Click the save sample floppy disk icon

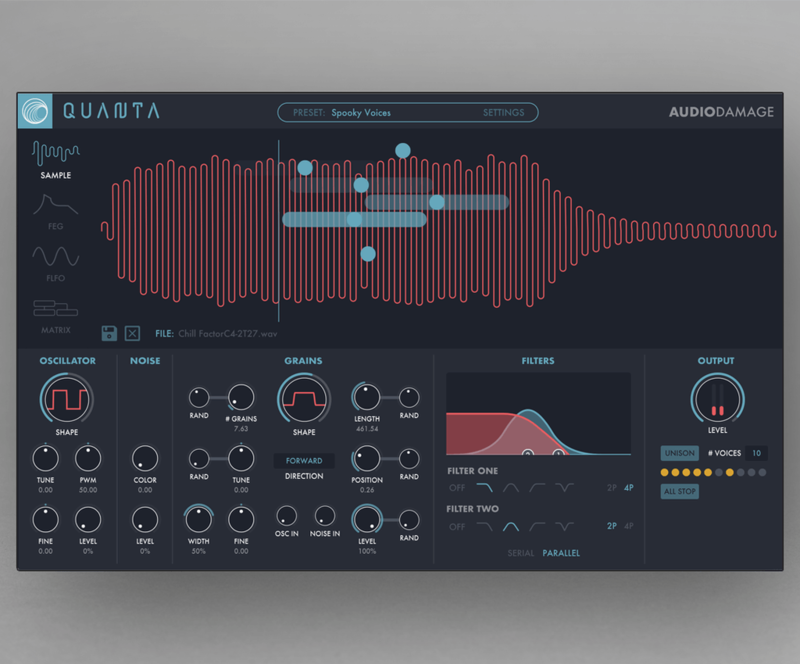click(109, 332)
